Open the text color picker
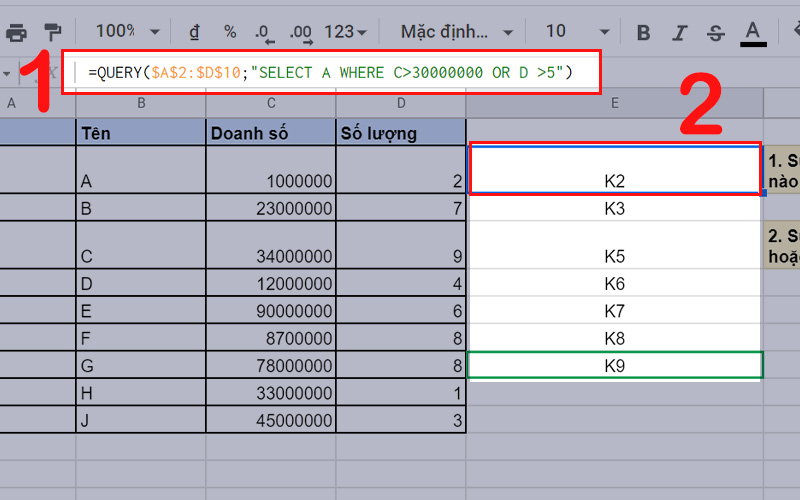 tap(753, 32)
